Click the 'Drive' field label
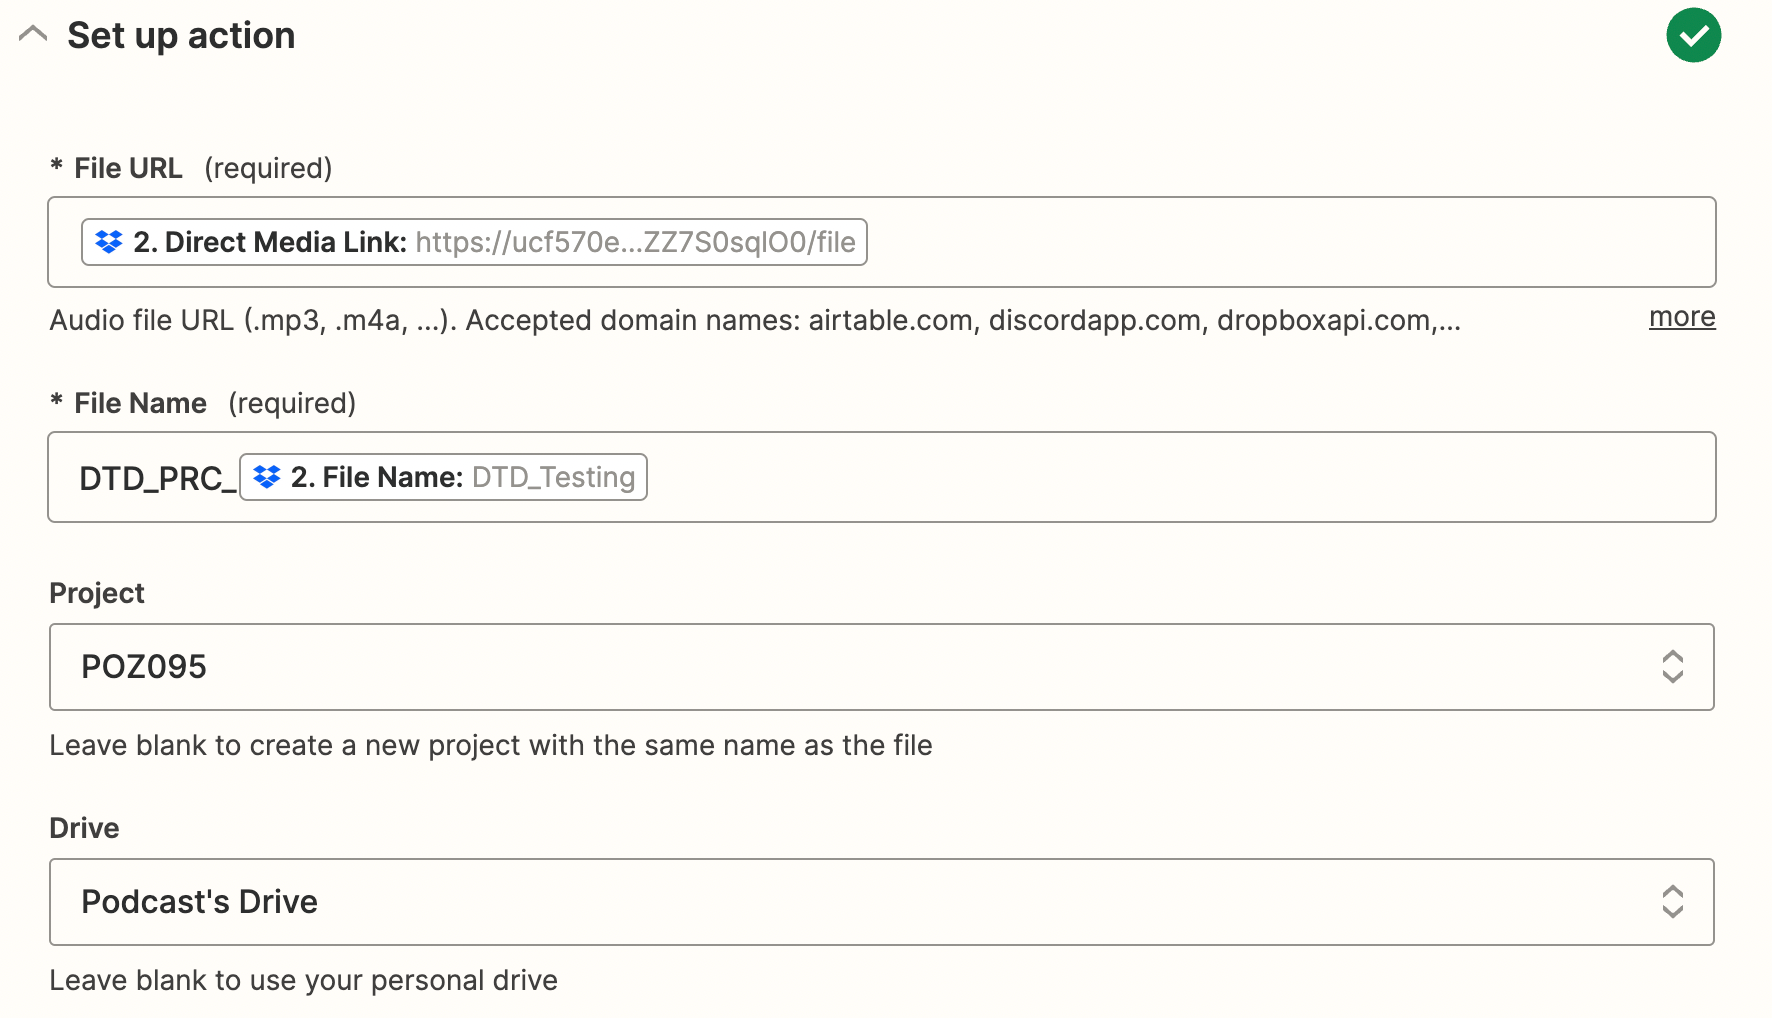 point(84,828)
